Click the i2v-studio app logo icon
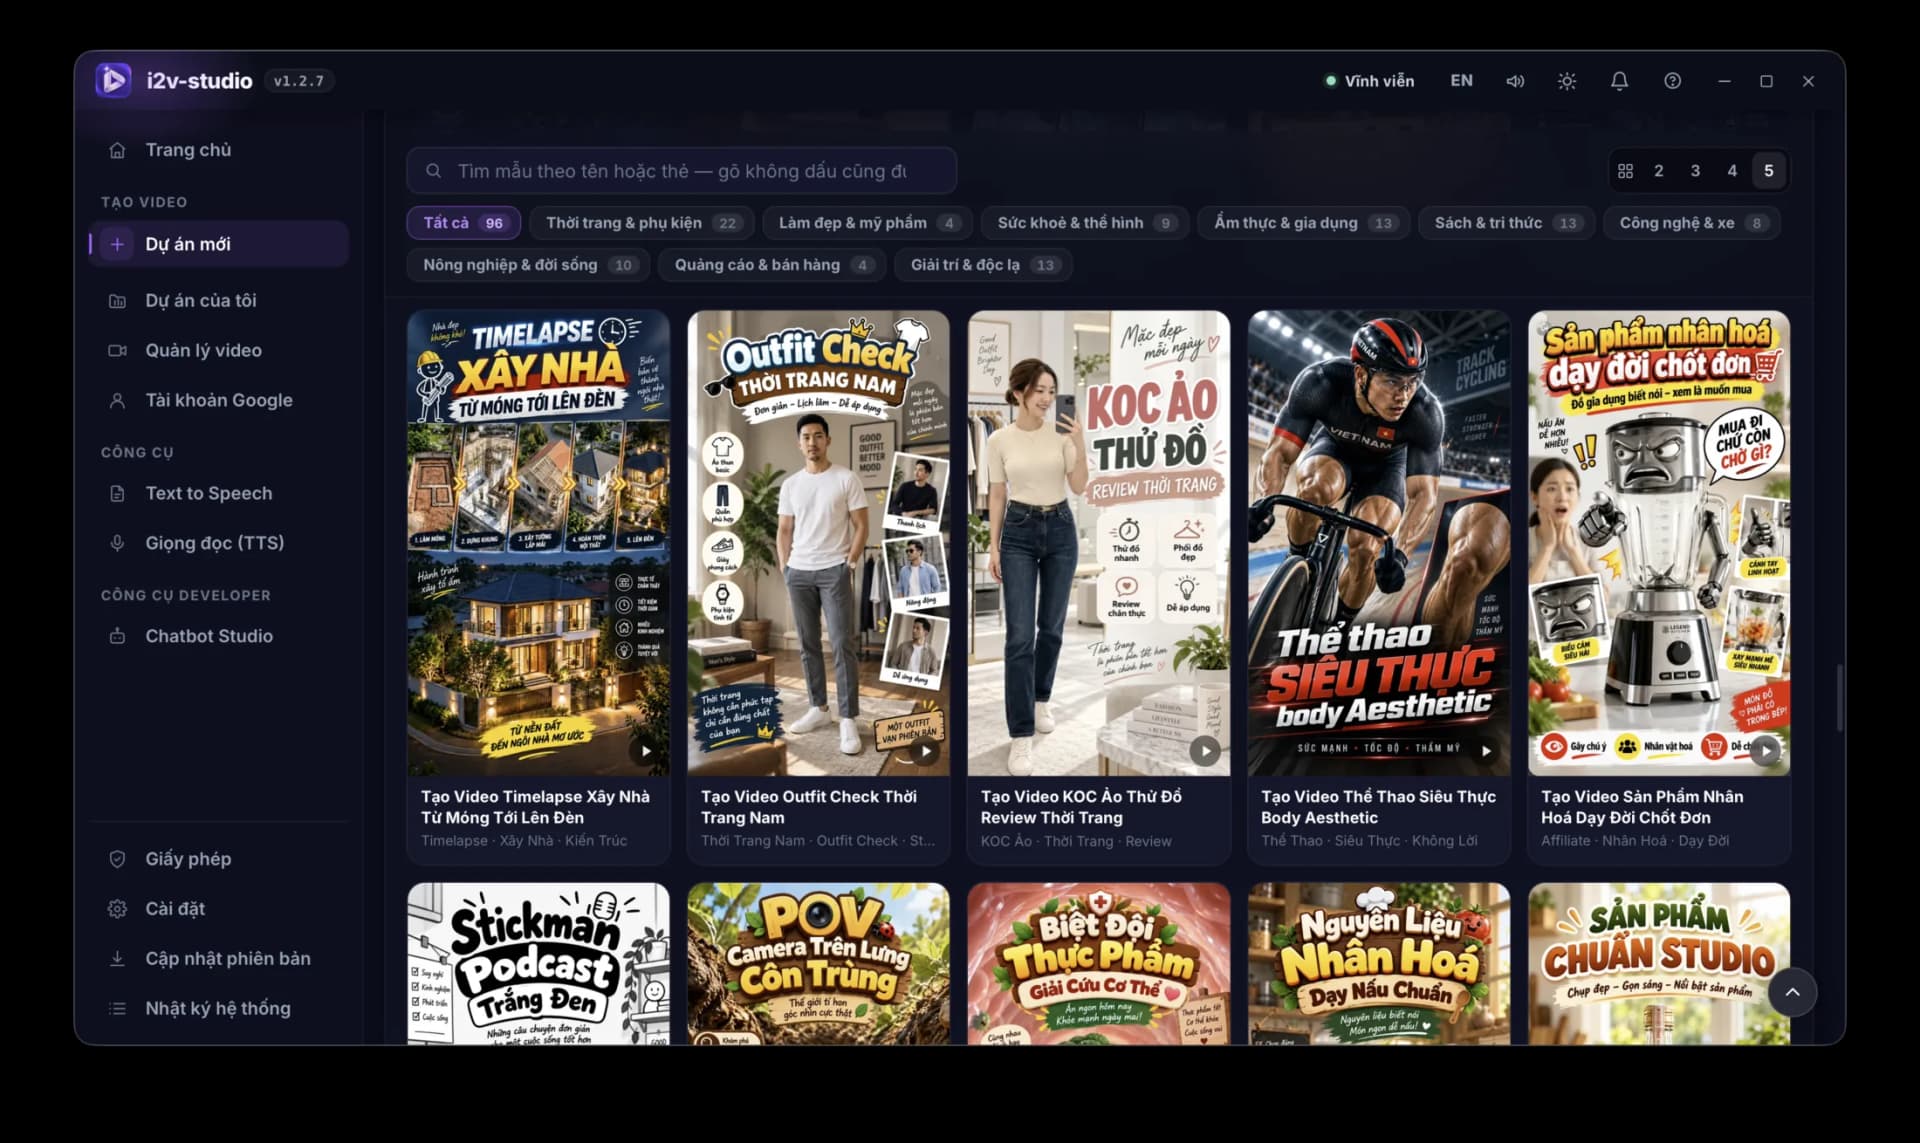The image size is (1920, 1143). [113, 80]
